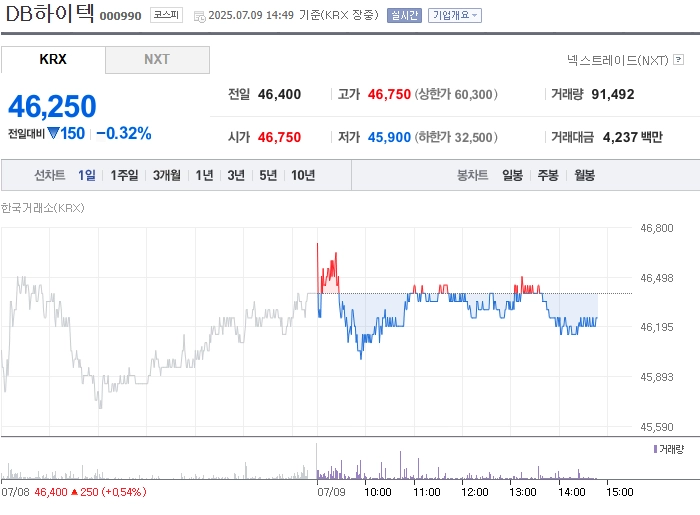Click the stock code 000990
Image resolution: width=700 pixels, height=515 pixels.
(x=120, y=16)
